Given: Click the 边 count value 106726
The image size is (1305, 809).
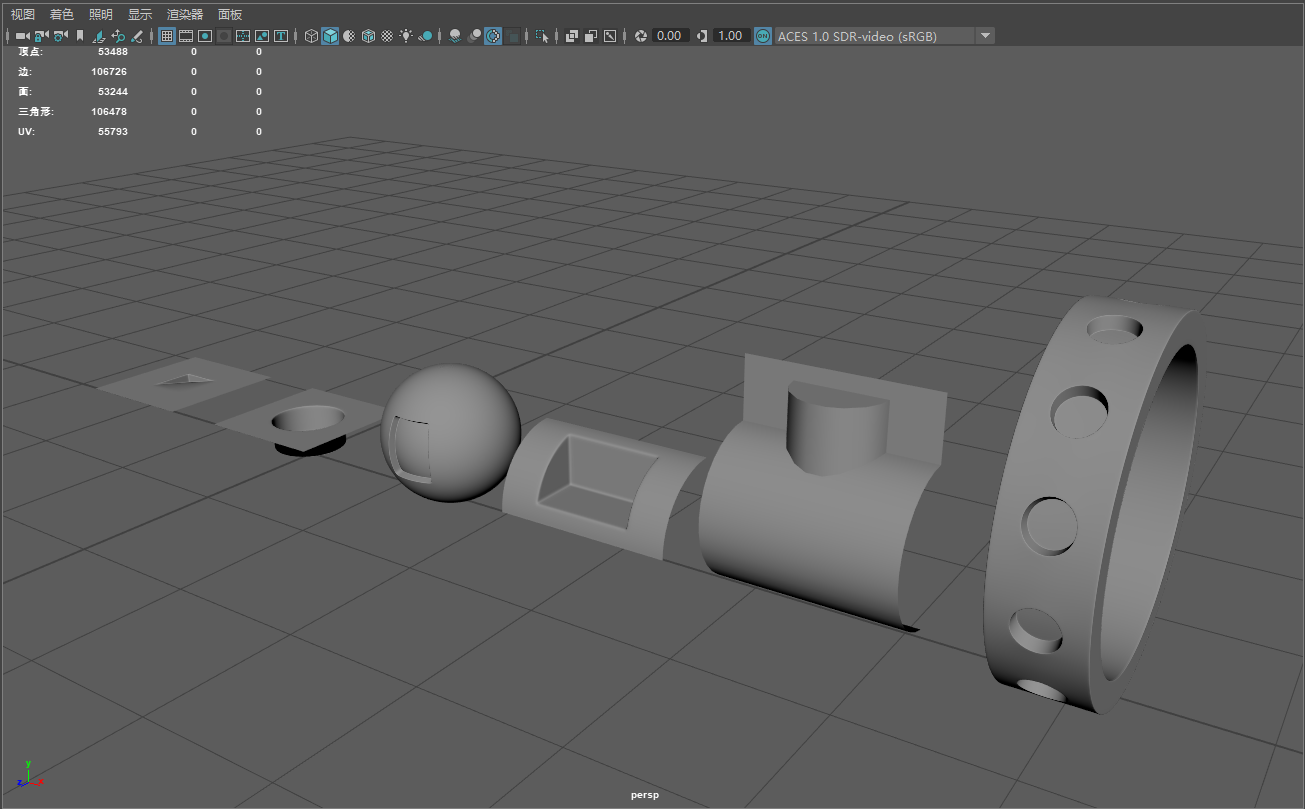Looking at the screenshot, I should (109, 72).
